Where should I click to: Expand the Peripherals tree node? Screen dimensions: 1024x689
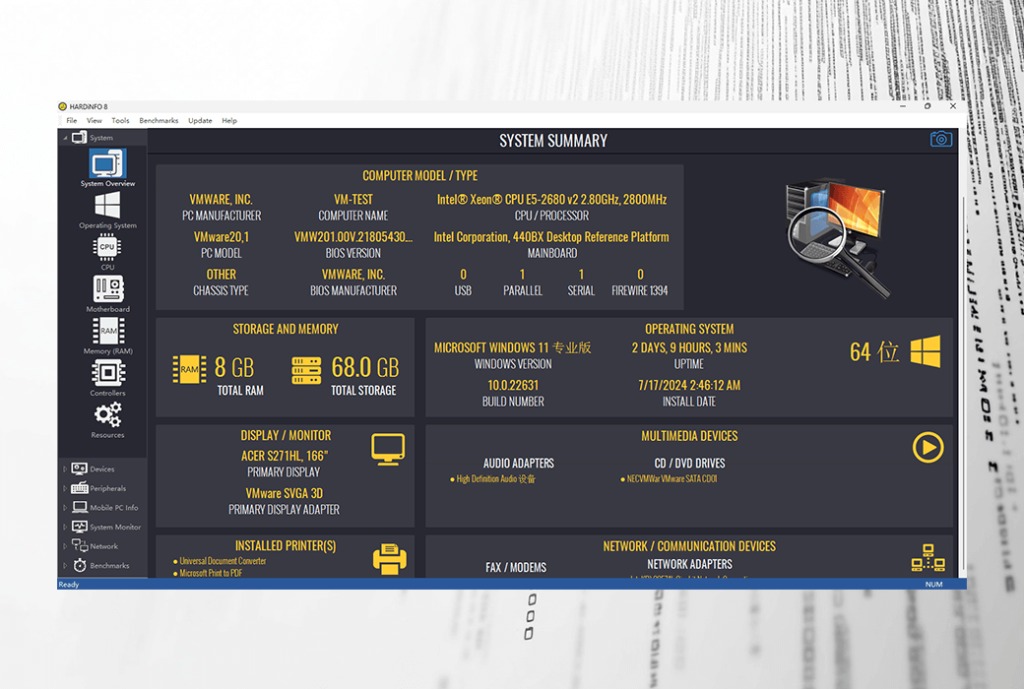(x=65, y=489)
